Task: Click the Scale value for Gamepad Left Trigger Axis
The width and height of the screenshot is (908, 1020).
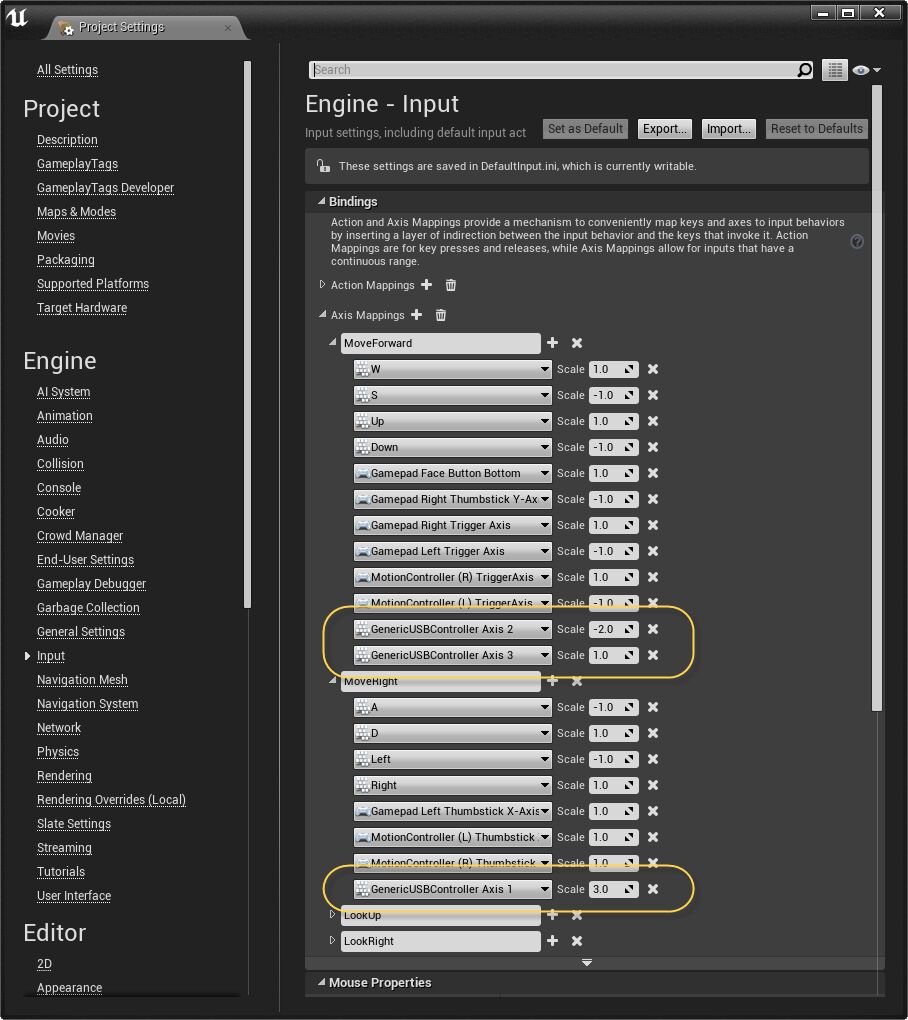Action: tap(608, 551)
